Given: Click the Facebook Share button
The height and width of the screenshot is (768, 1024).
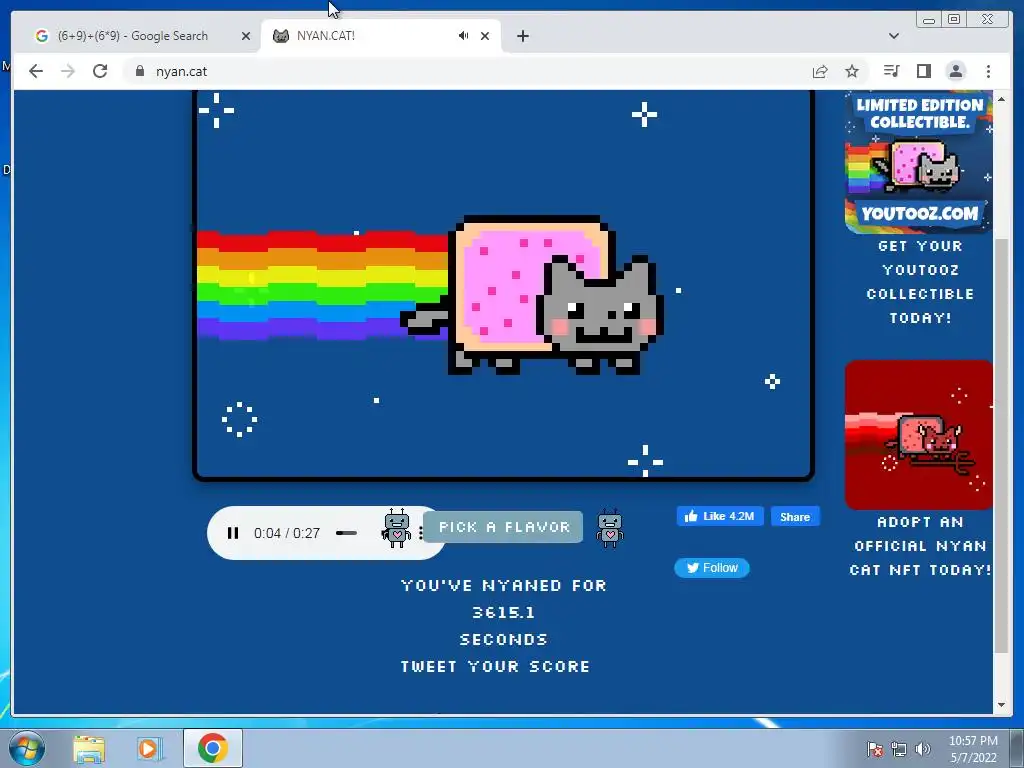Looking at the screenshot, I should pos(795,517).
